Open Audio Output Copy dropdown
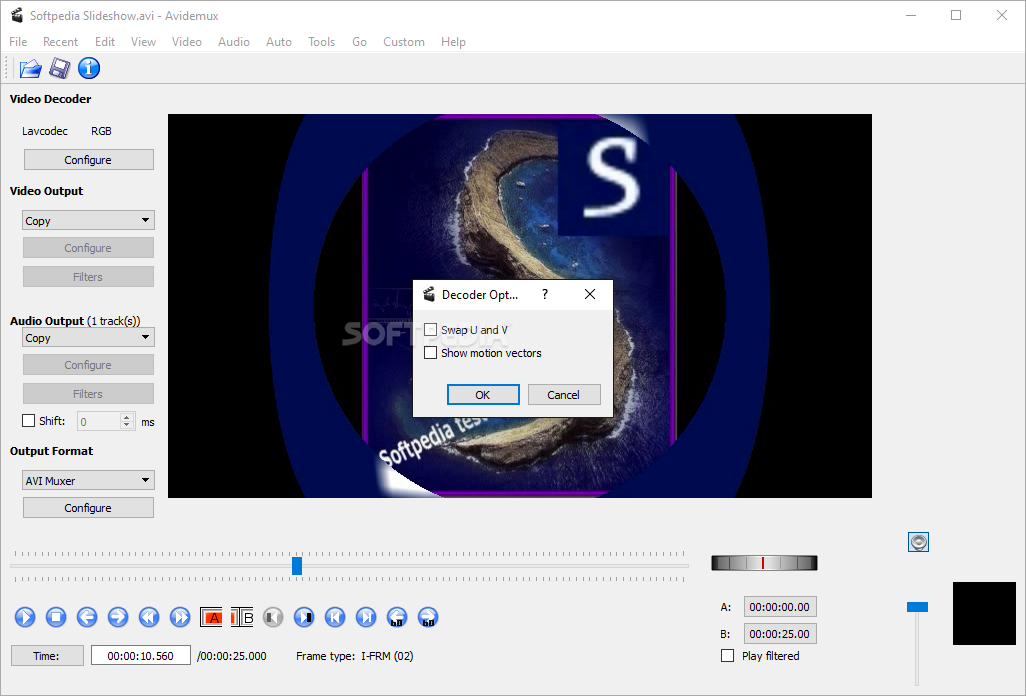 coord(88,338)
